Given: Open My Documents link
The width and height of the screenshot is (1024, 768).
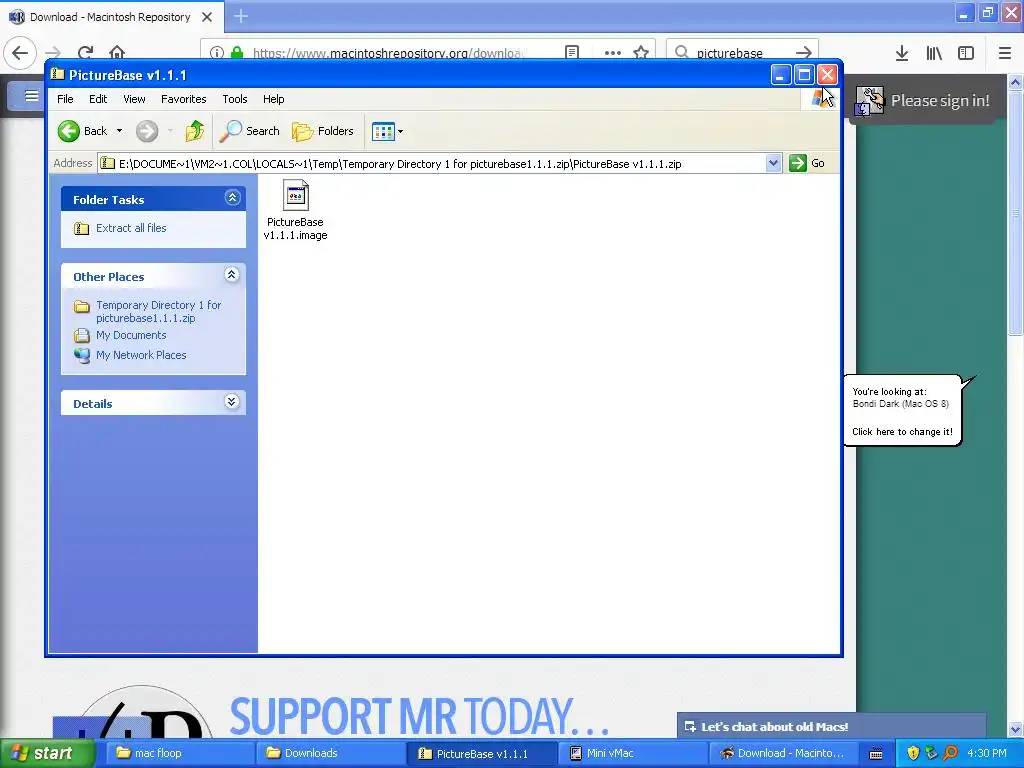Looking at the screenshot, I should point(131,335).
